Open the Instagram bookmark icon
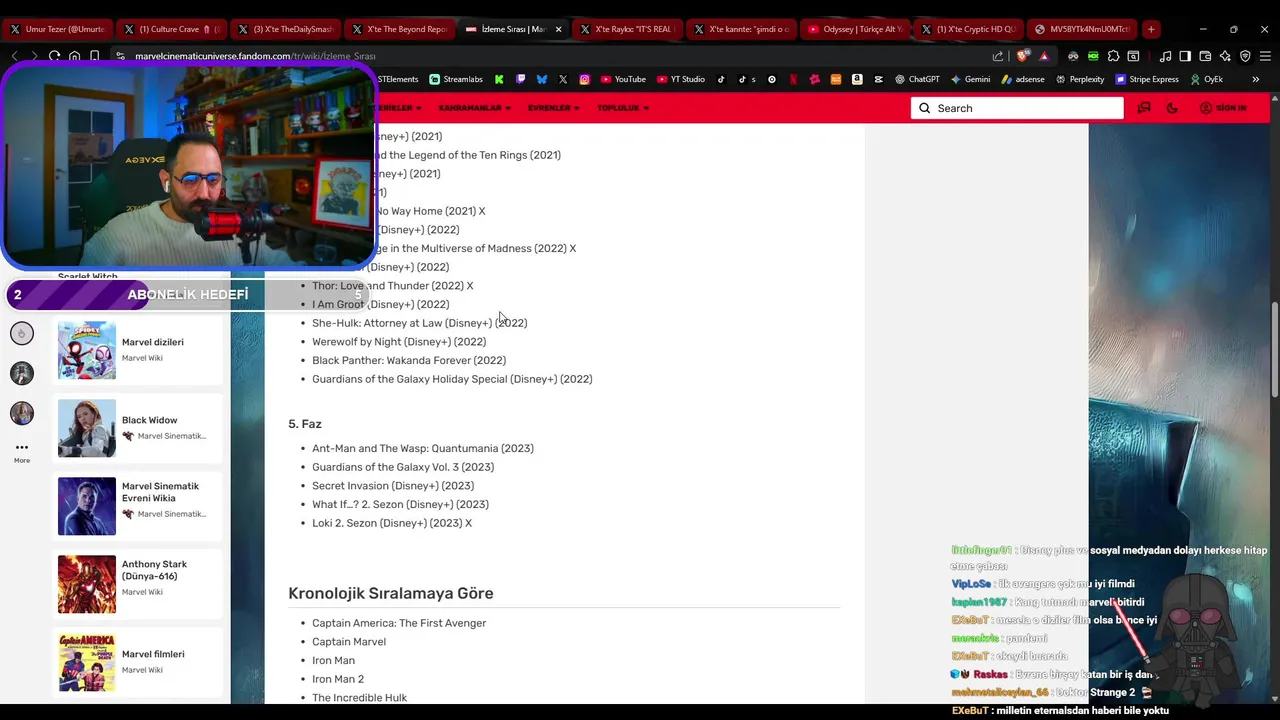 tap(584, 79)
